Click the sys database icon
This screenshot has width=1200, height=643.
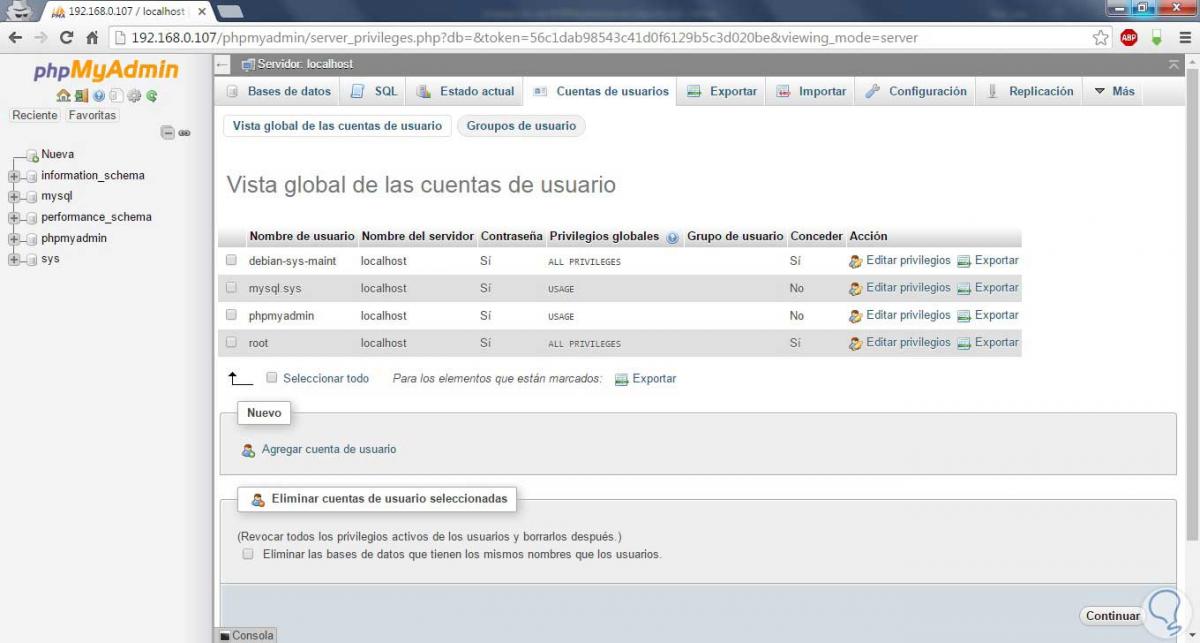[x=32, y=260]
